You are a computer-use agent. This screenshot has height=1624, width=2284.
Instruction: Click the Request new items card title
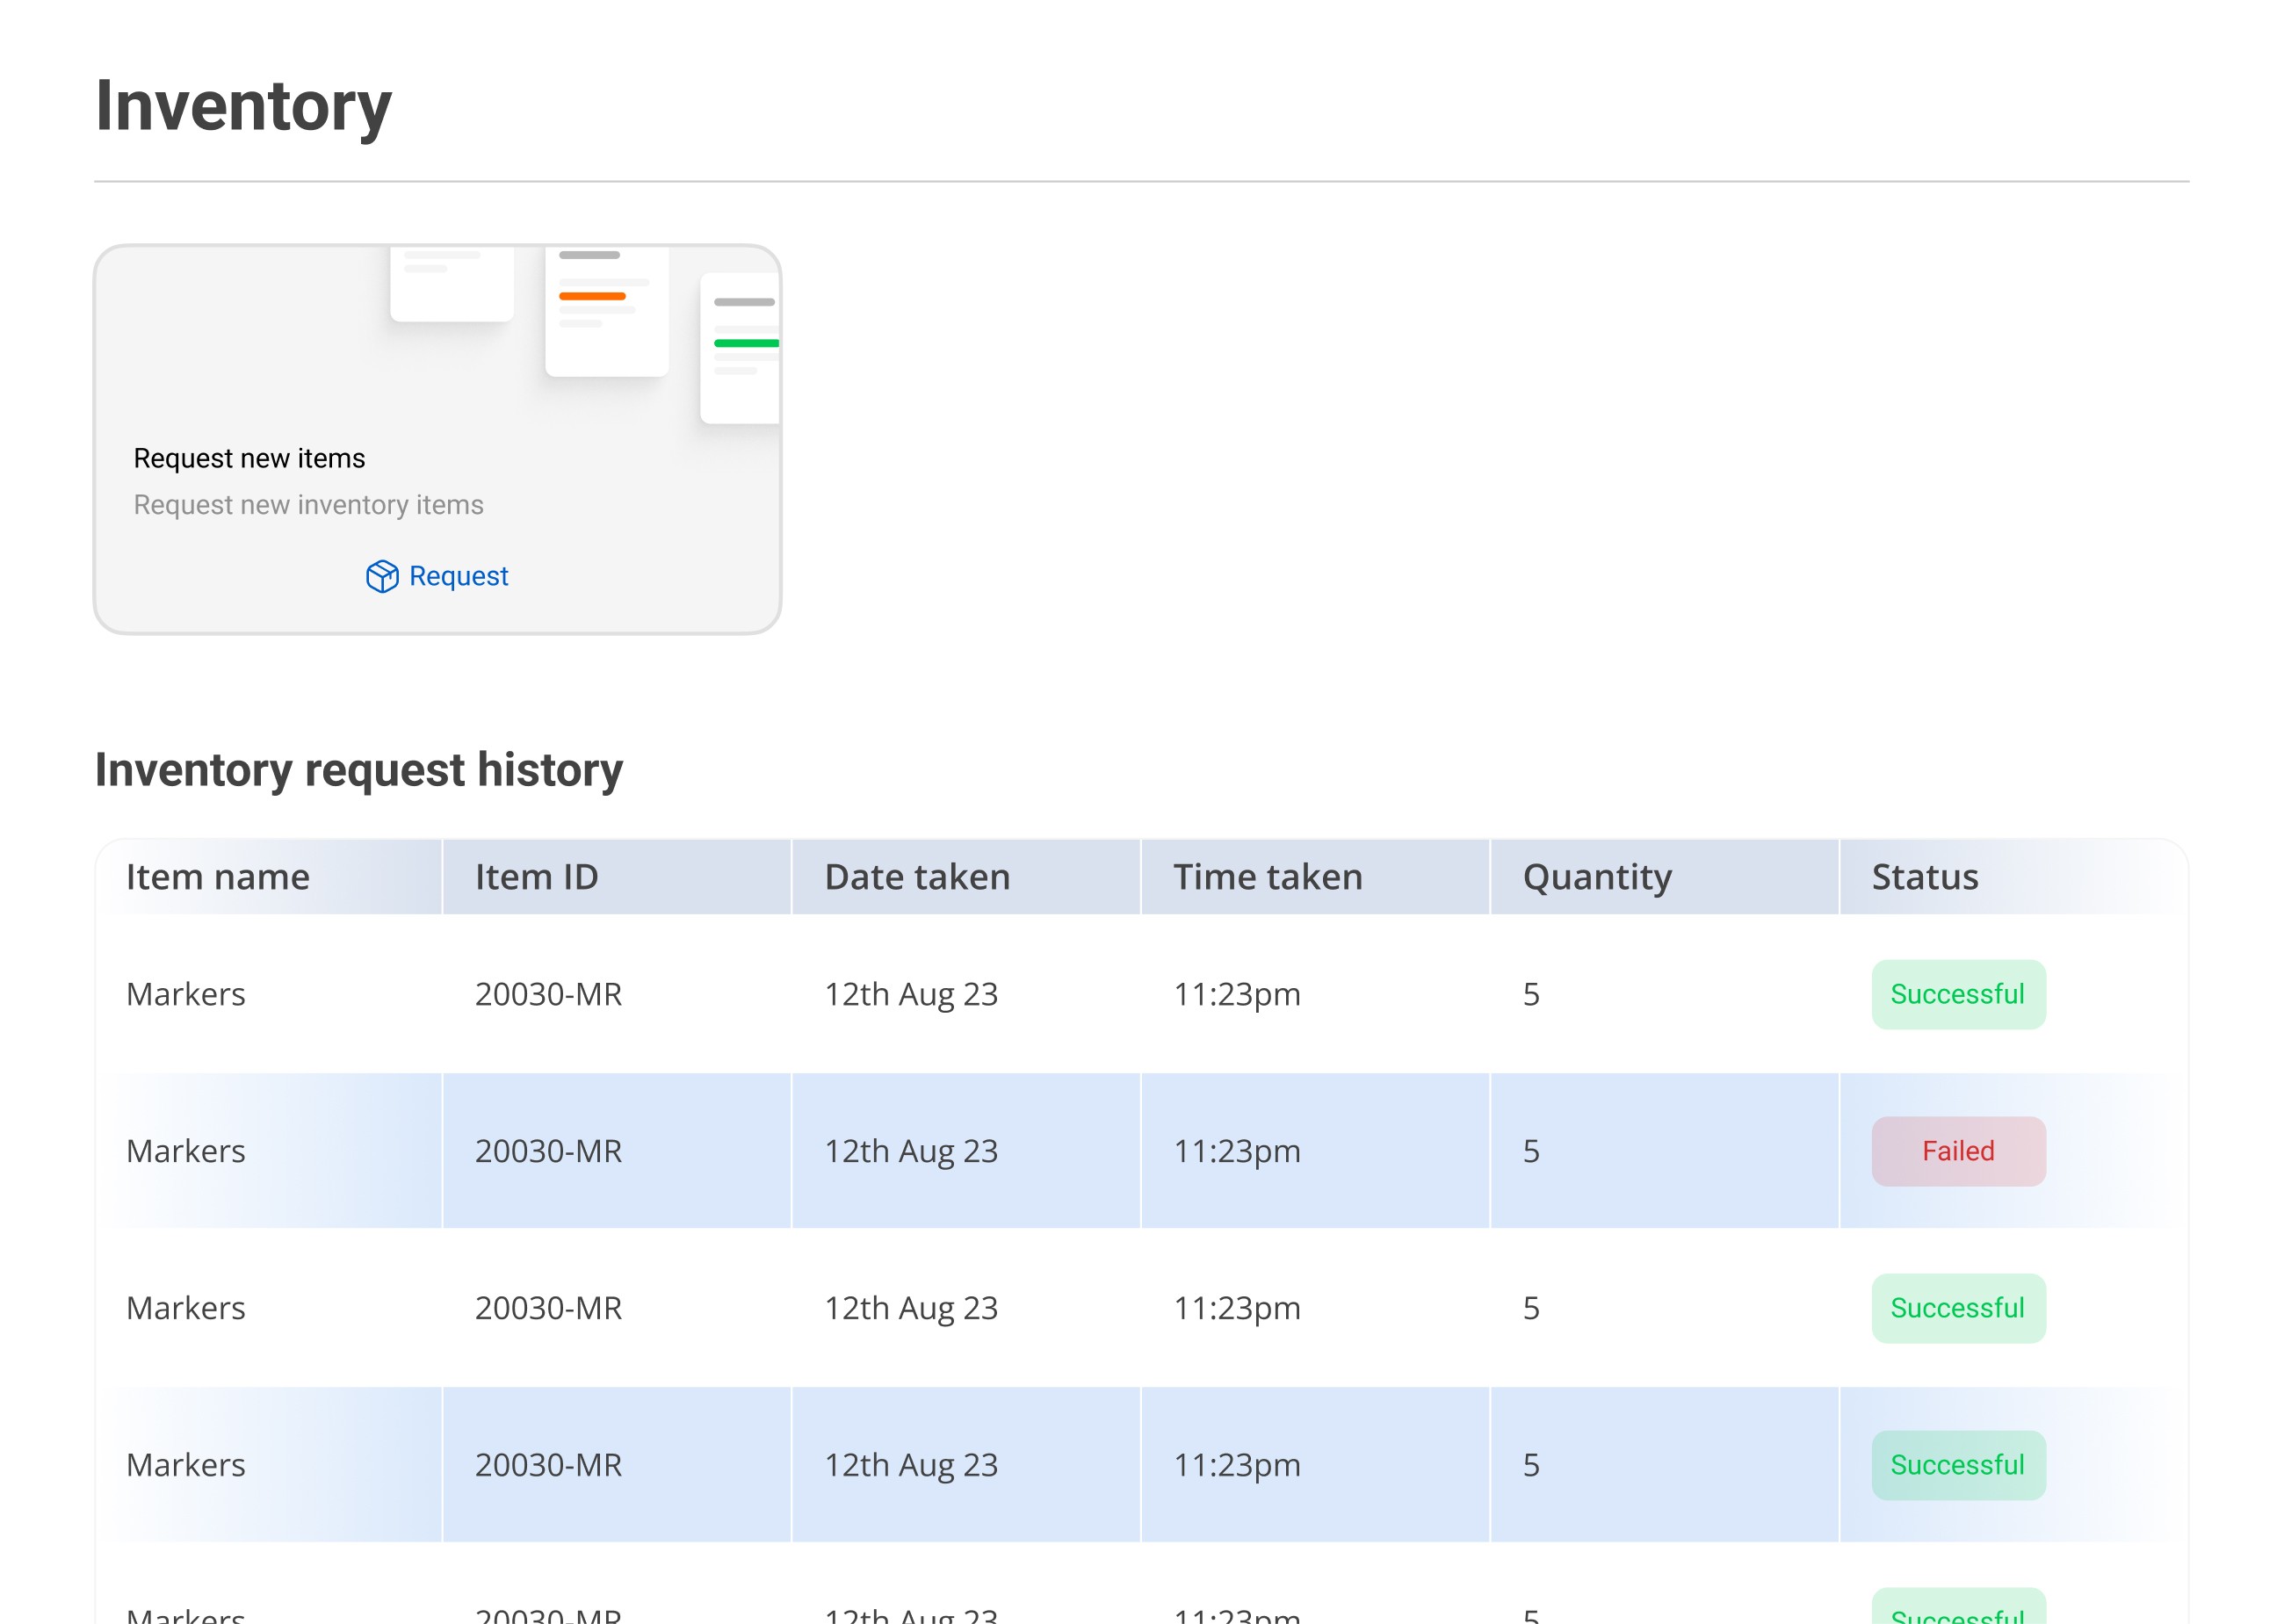[x=249, y=458]
